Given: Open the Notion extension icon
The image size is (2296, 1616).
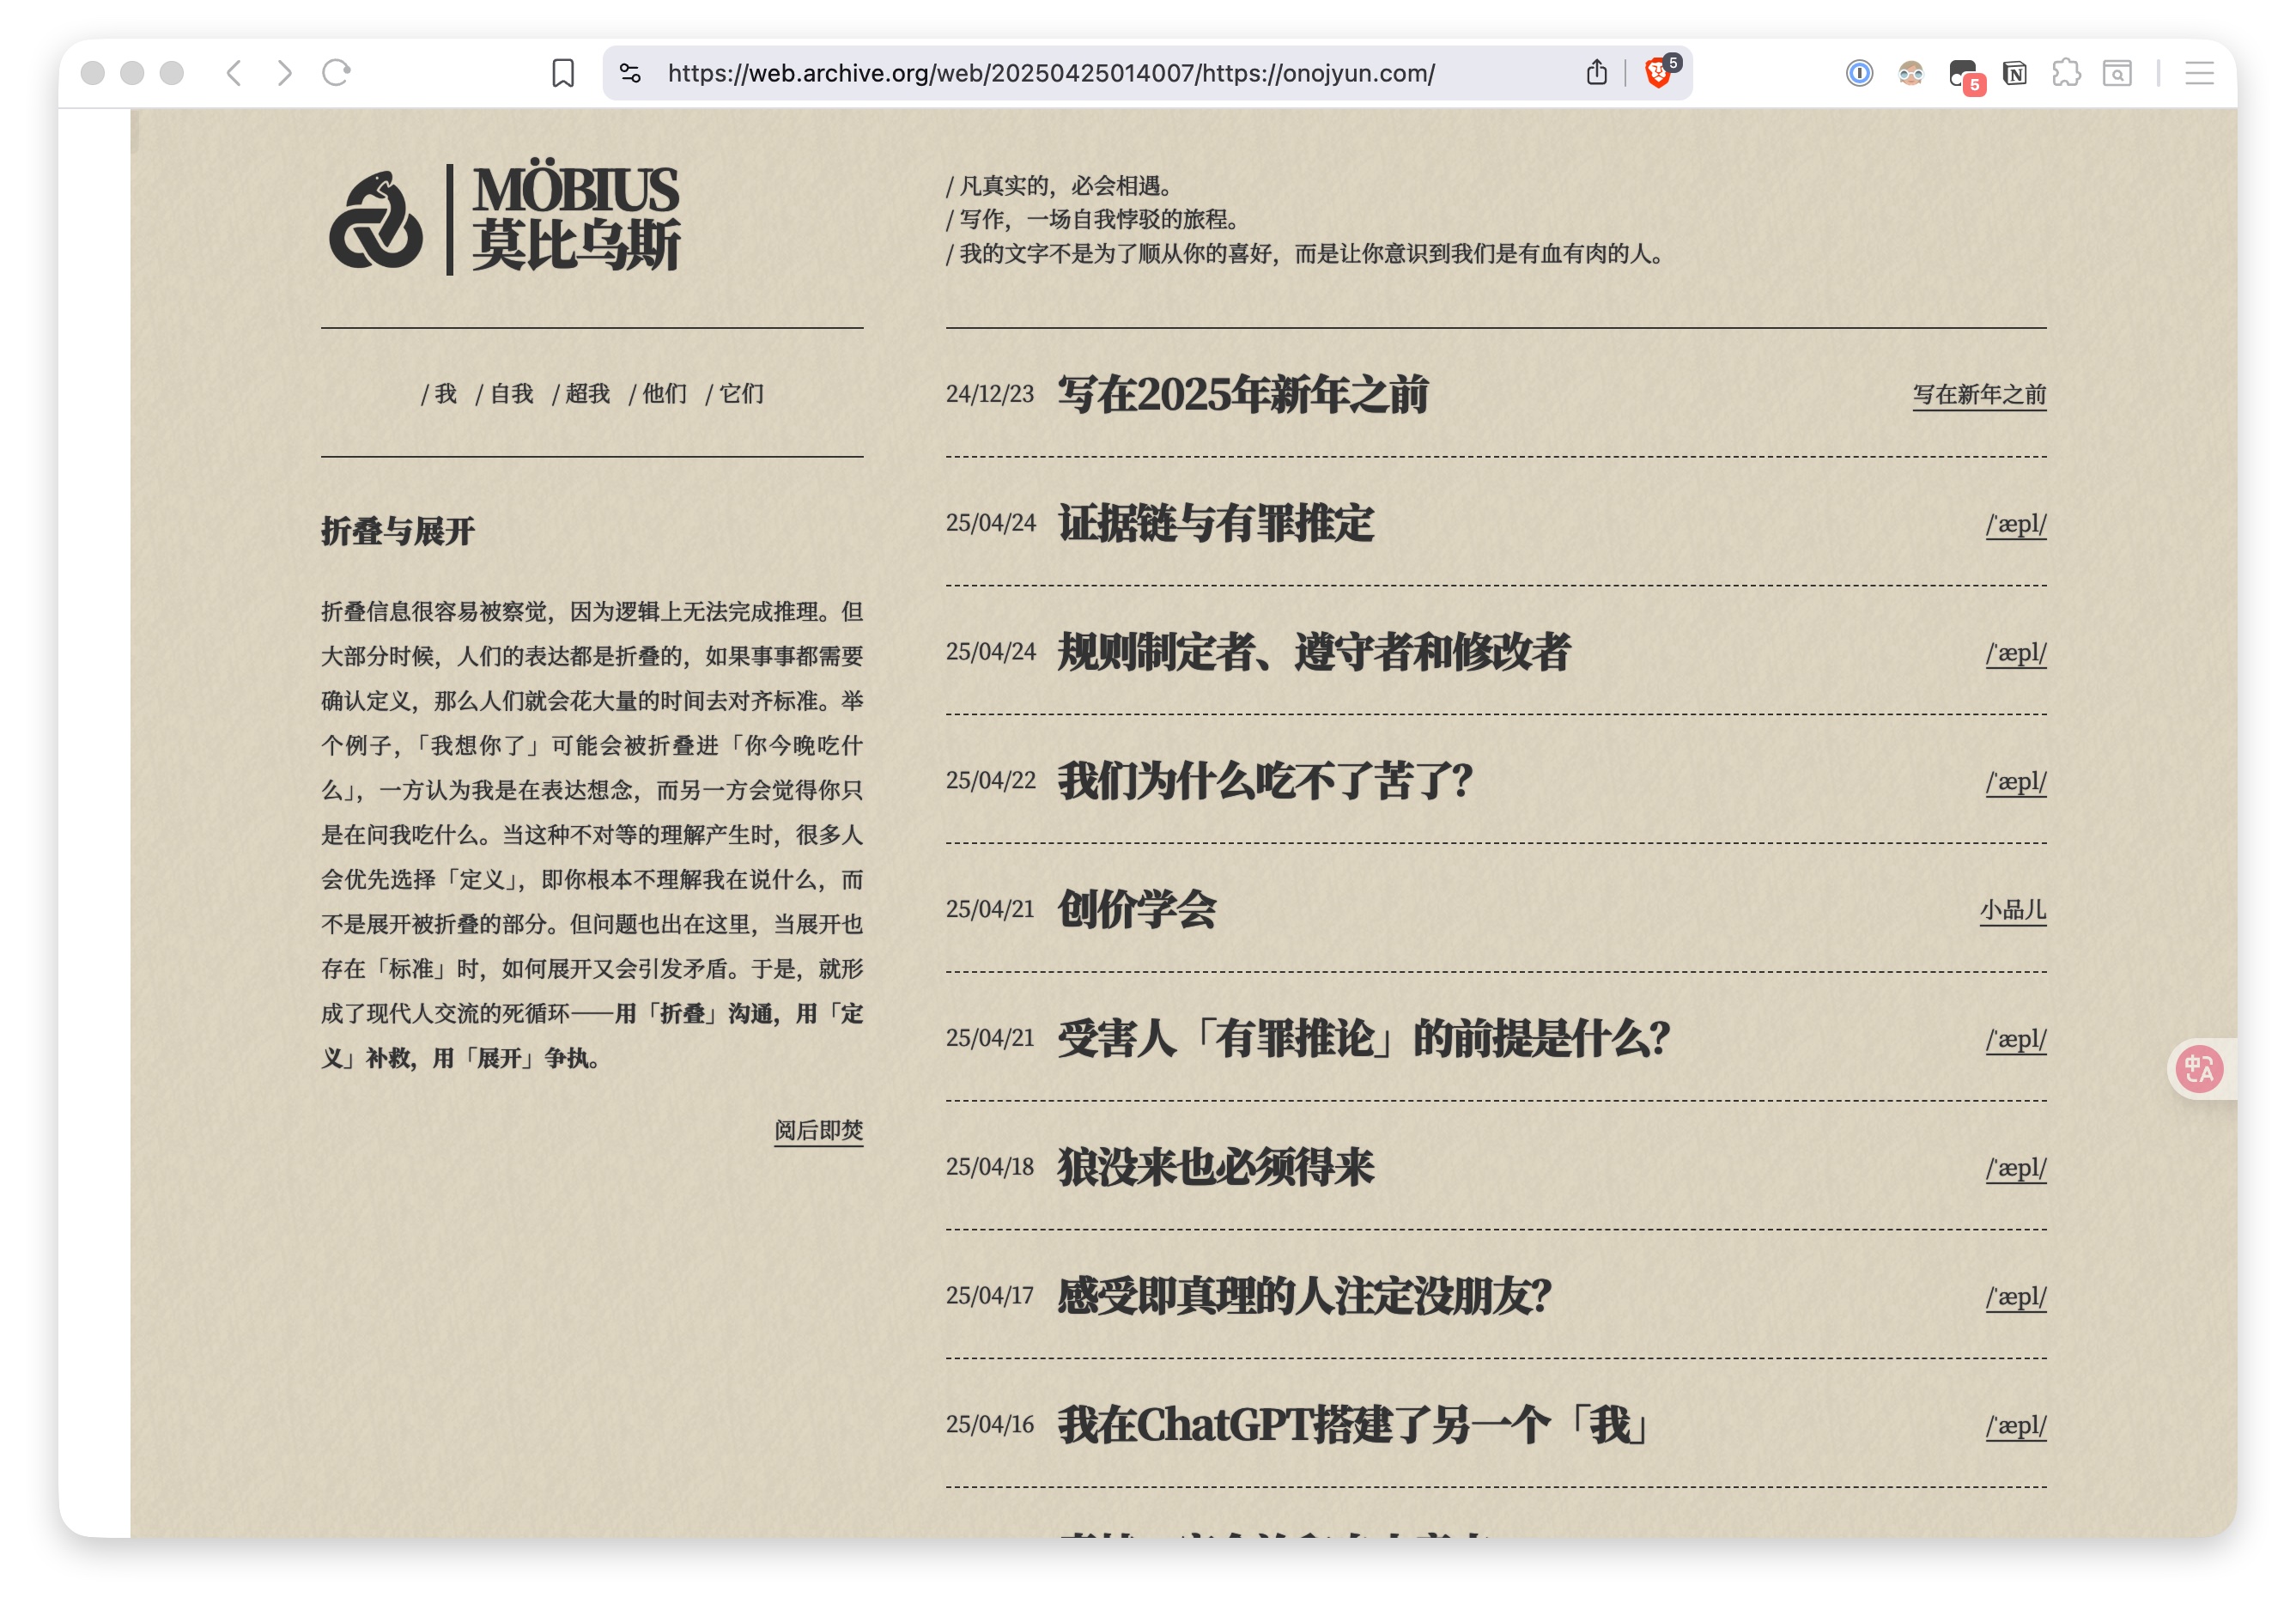Looking at the screenshot, I should [x=2015, y=73].
